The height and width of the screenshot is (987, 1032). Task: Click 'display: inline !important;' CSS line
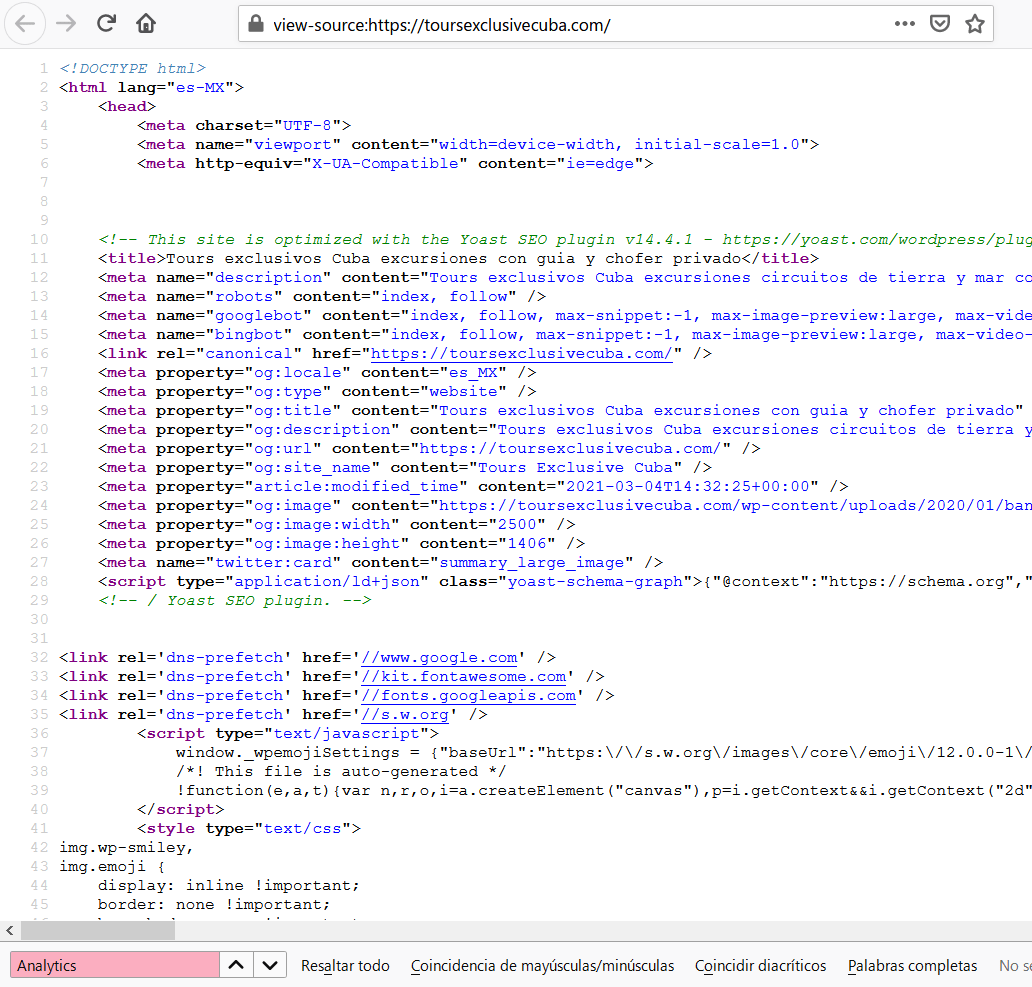pyautogui.click(x=228, y=886)
